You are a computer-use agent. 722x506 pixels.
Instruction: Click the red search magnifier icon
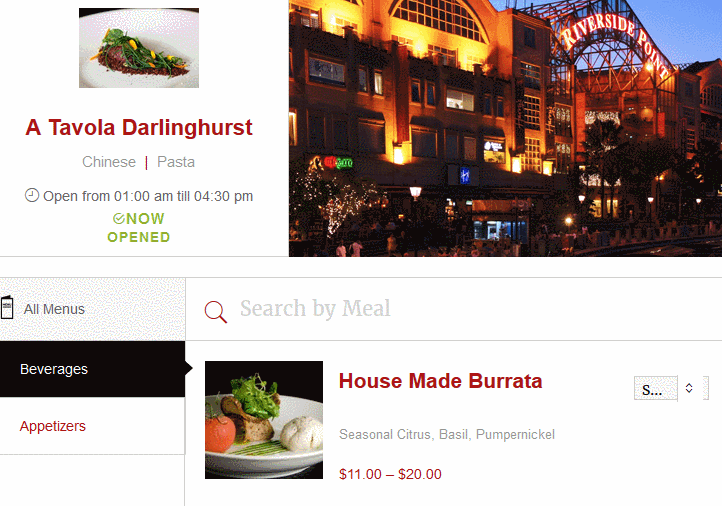pos(215,312)
